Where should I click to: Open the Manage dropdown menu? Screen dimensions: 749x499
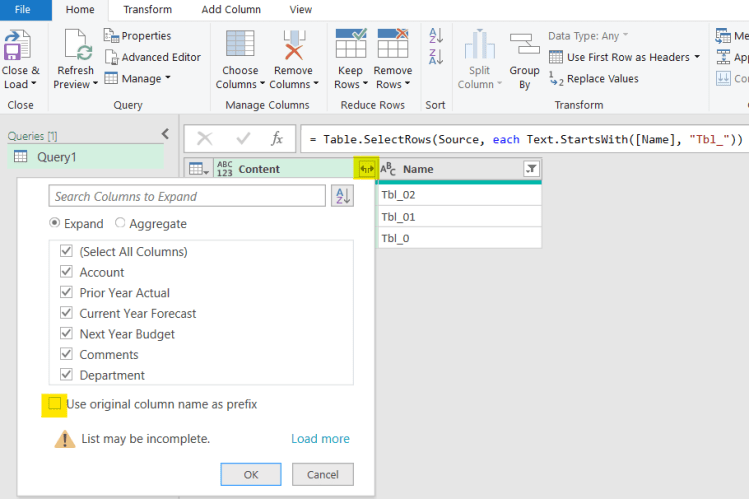point(138,78)
